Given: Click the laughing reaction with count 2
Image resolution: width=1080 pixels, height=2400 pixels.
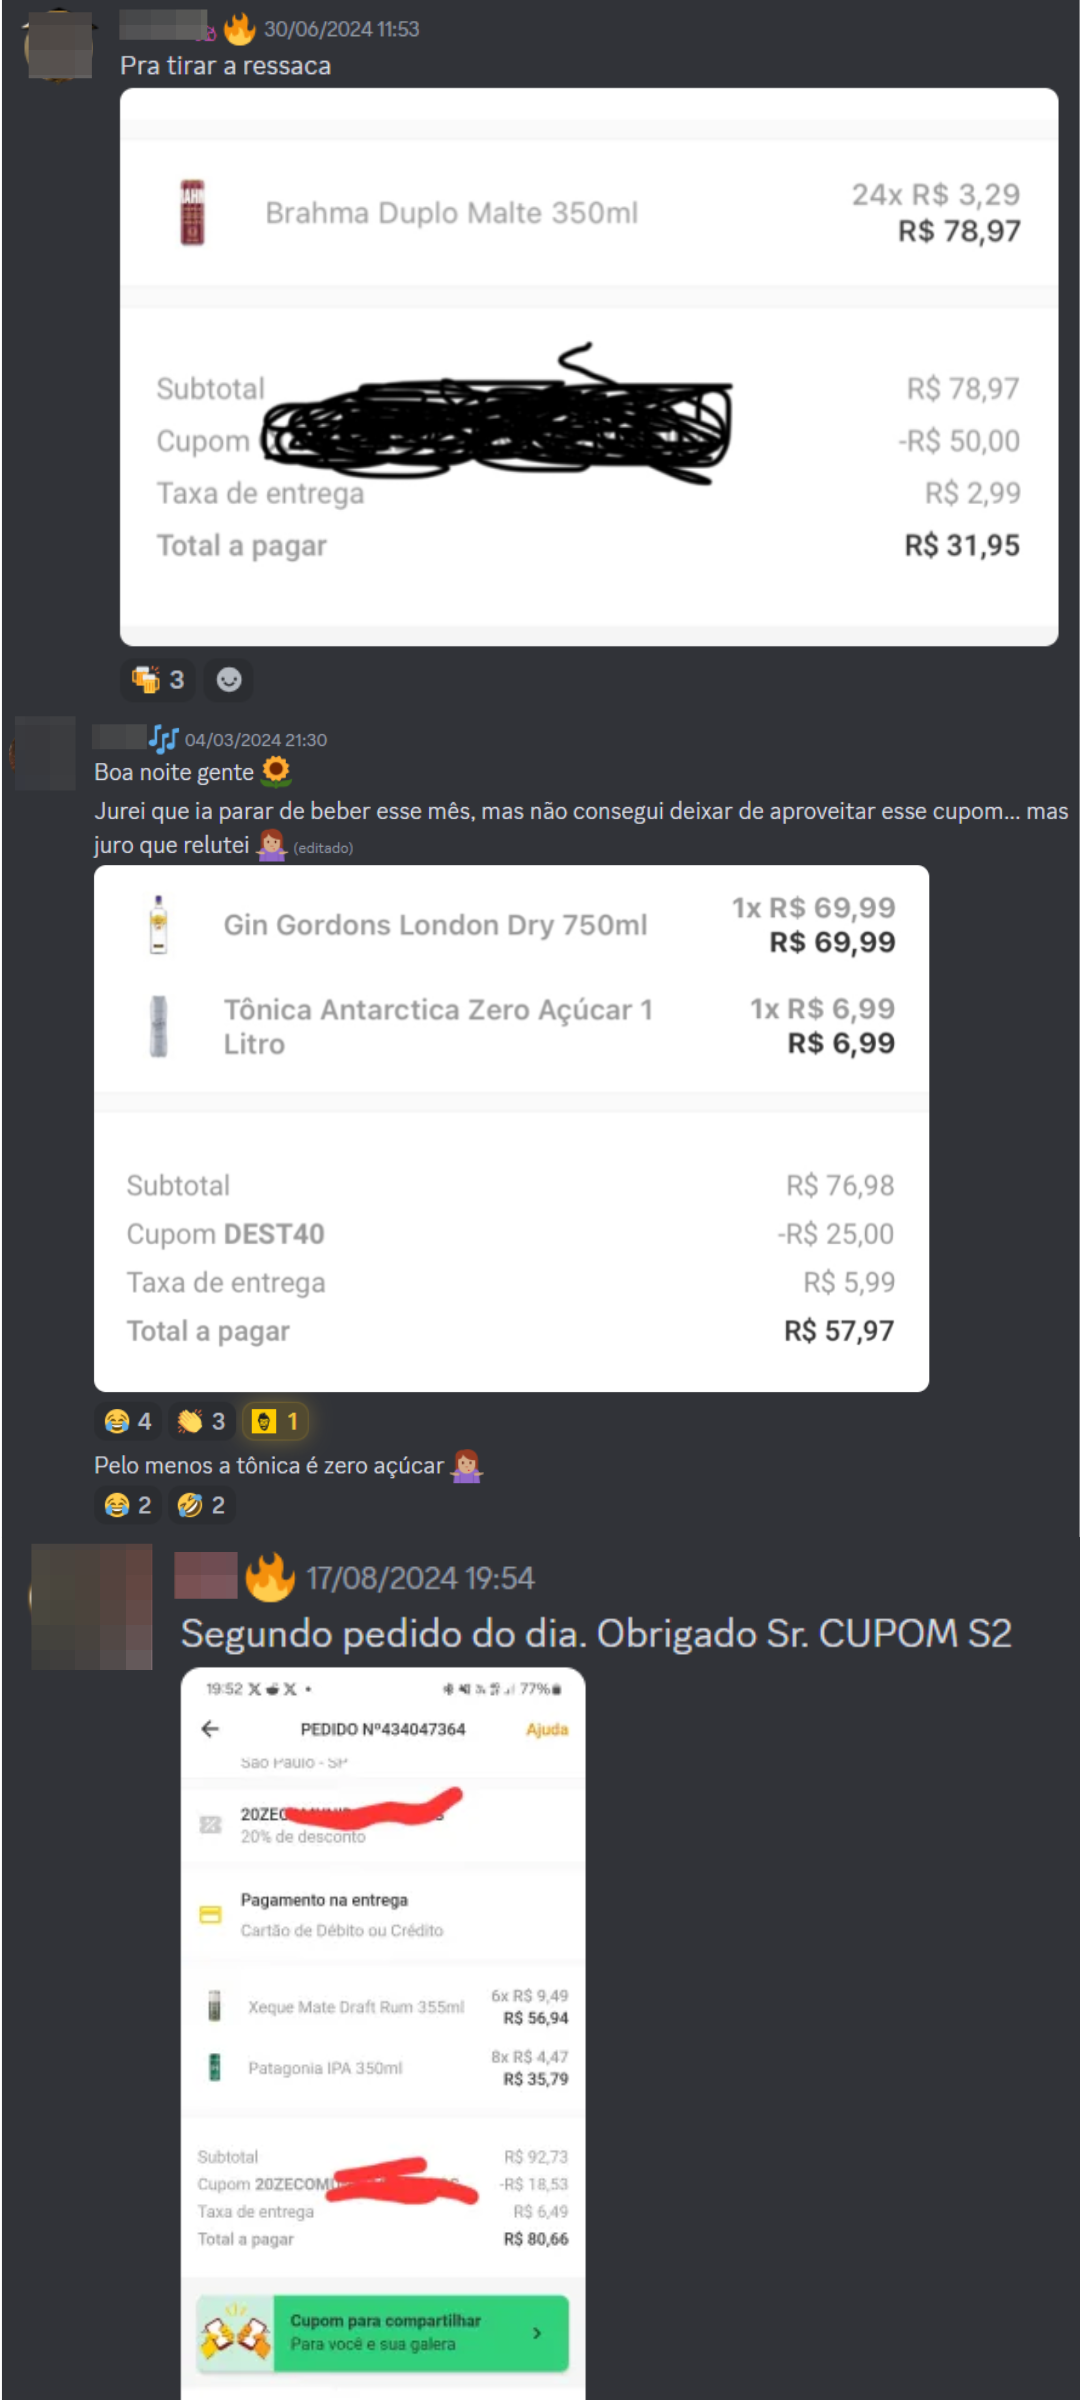Looking at the screenshot, I should click(x=128, y=1505).
